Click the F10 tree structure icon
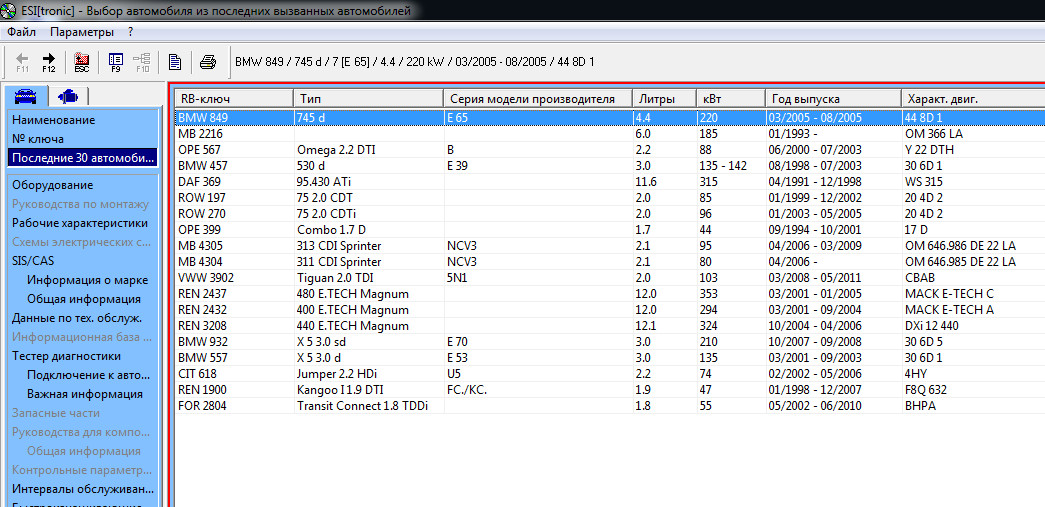The width and height of the screenshot is (1045, 507). coord(142,62)
